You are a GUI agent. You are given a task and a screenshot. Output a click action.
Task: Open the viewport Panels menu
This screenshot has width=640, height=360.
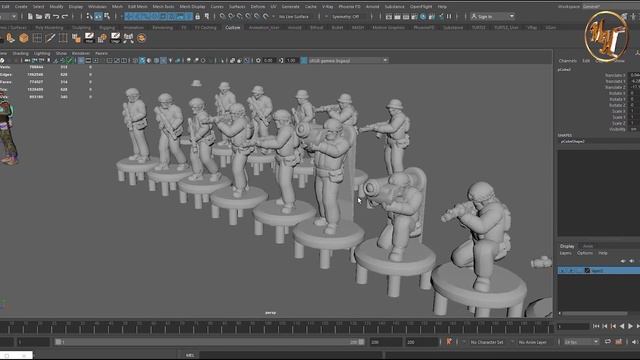click(x=101, y=53)
